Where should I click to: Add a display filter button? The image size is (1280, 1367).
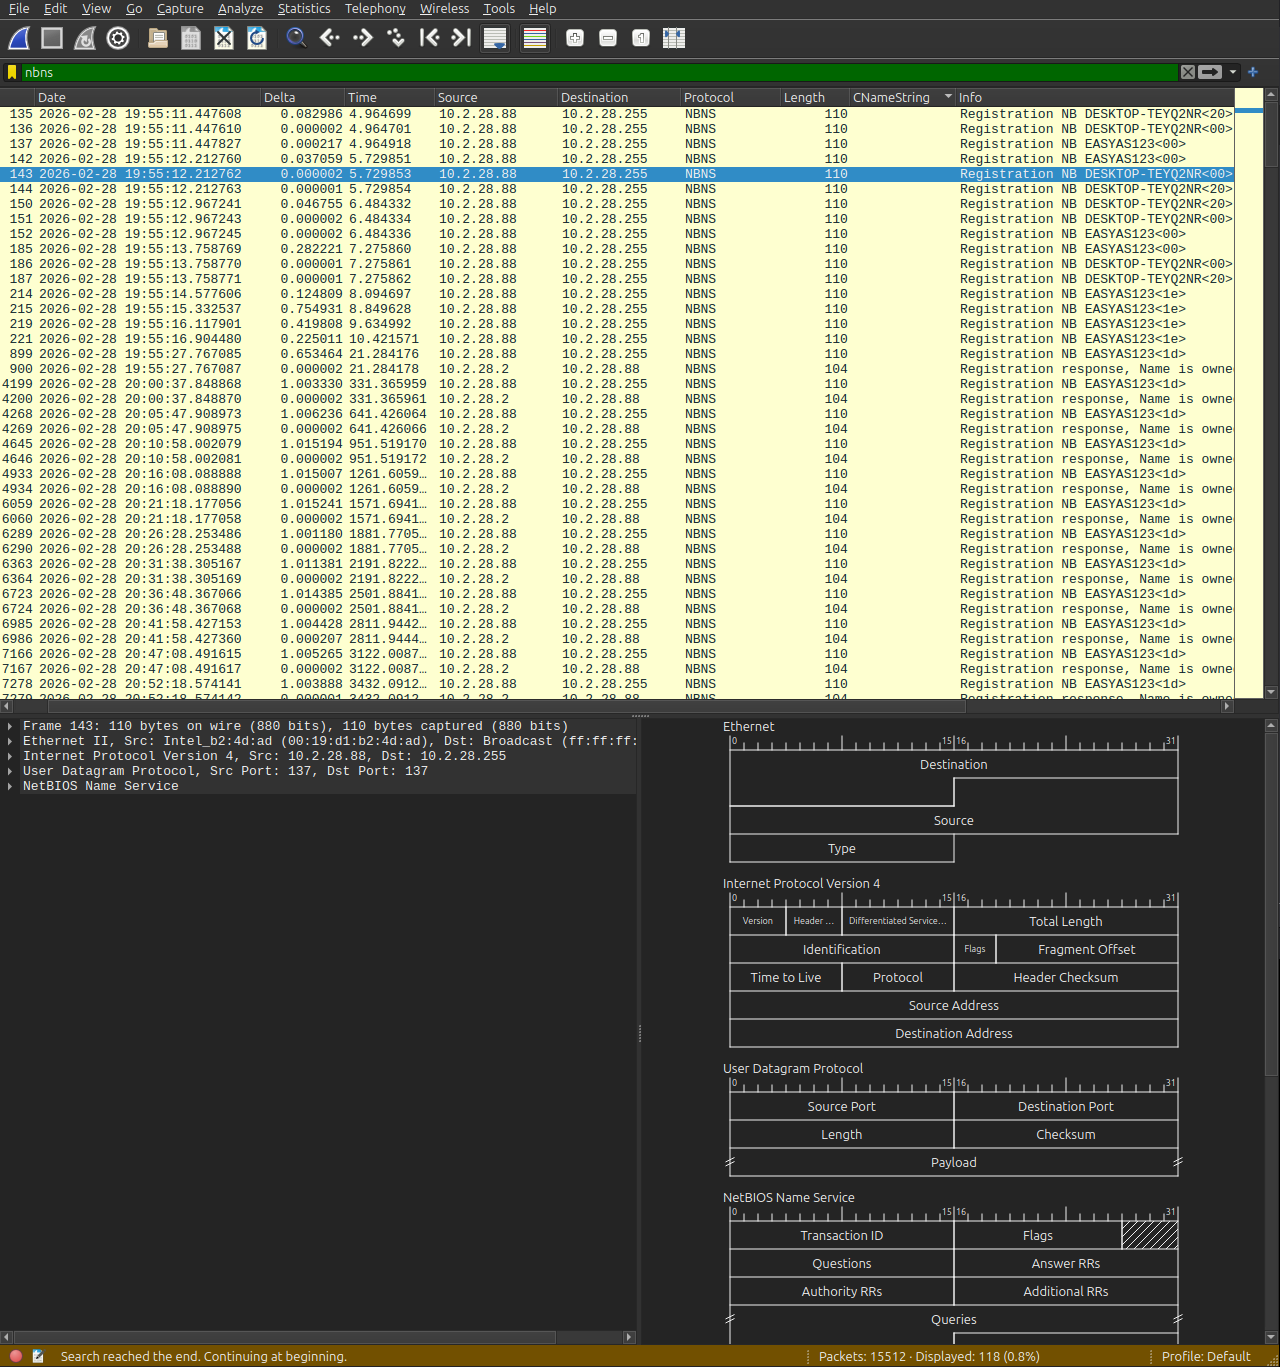click(x=1253, y=72)
